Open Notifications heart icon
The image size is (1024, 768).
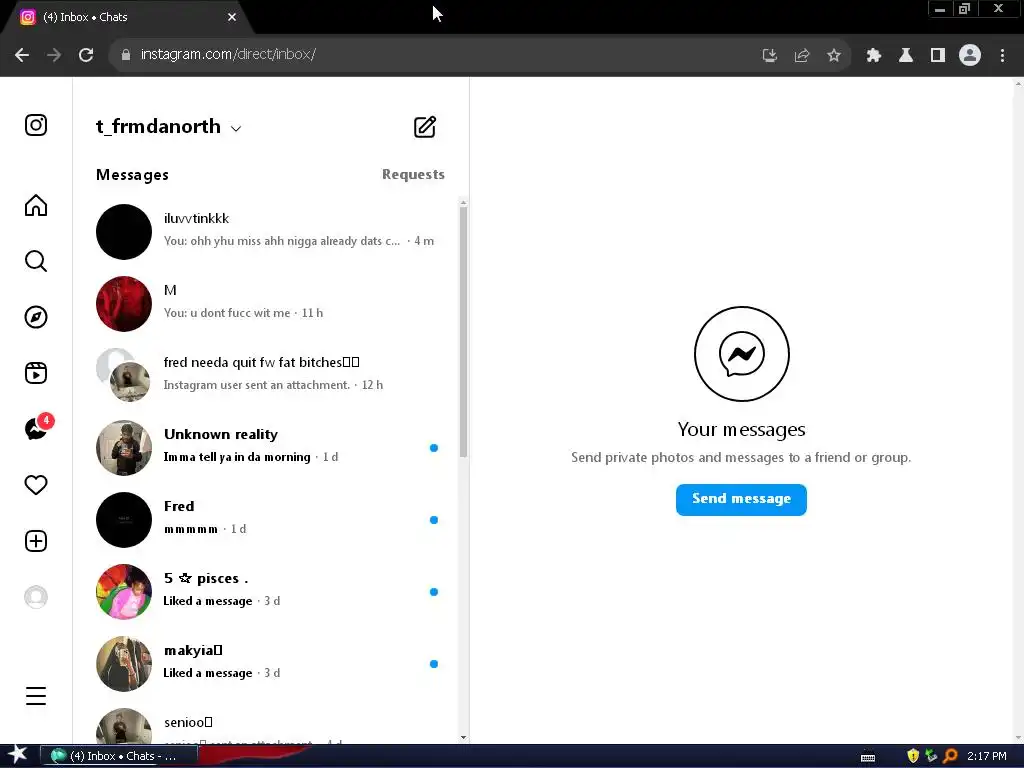pyautogui.click(x=36, y=485)
